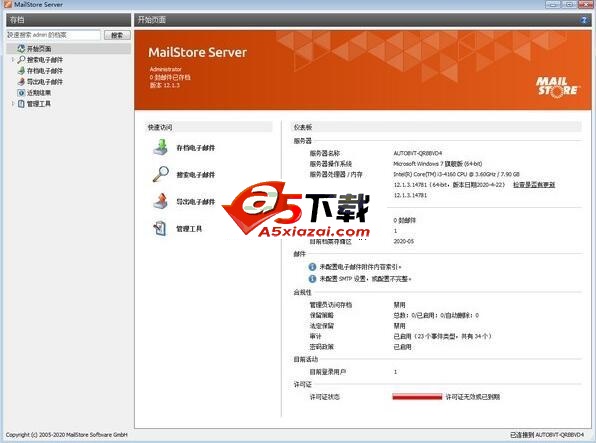This screenshot has width=596, height=443.
Task: Click the 目前登录用户 count value
Action: pos(395,372)
